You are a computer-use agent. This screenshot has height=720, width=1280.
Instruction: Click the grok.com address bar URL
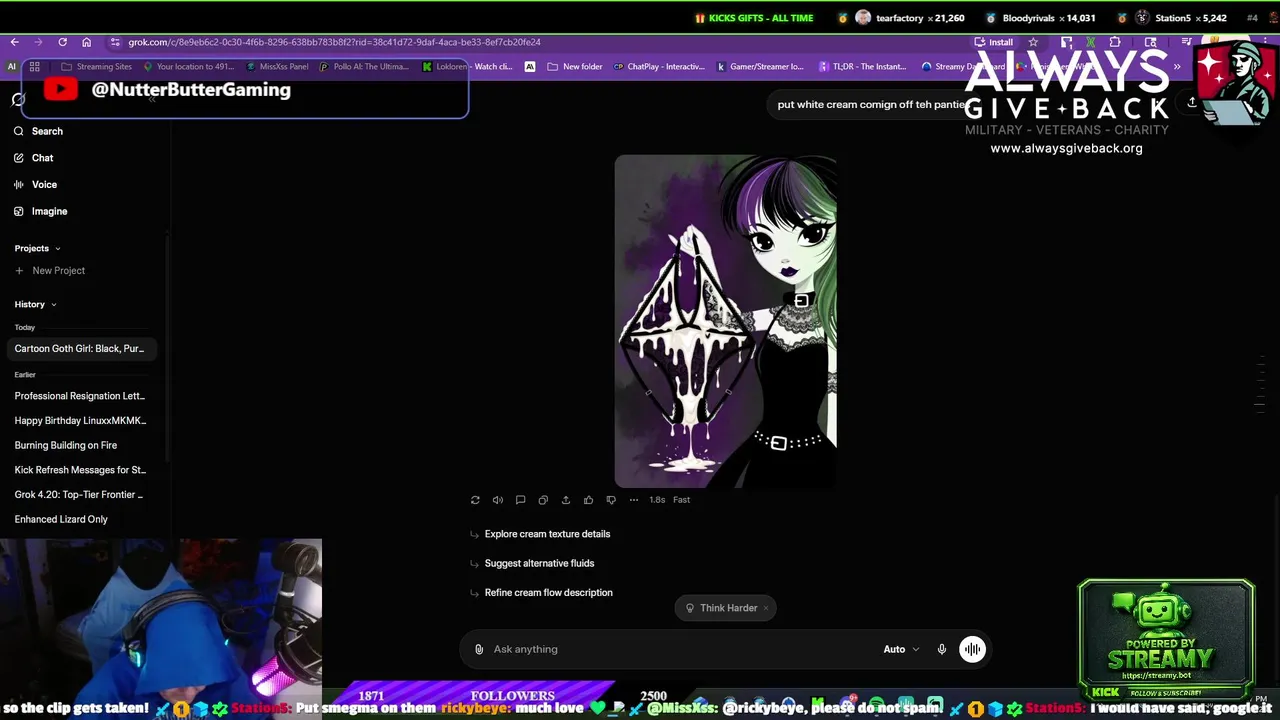pyautogui.click(x=334, y=42)
